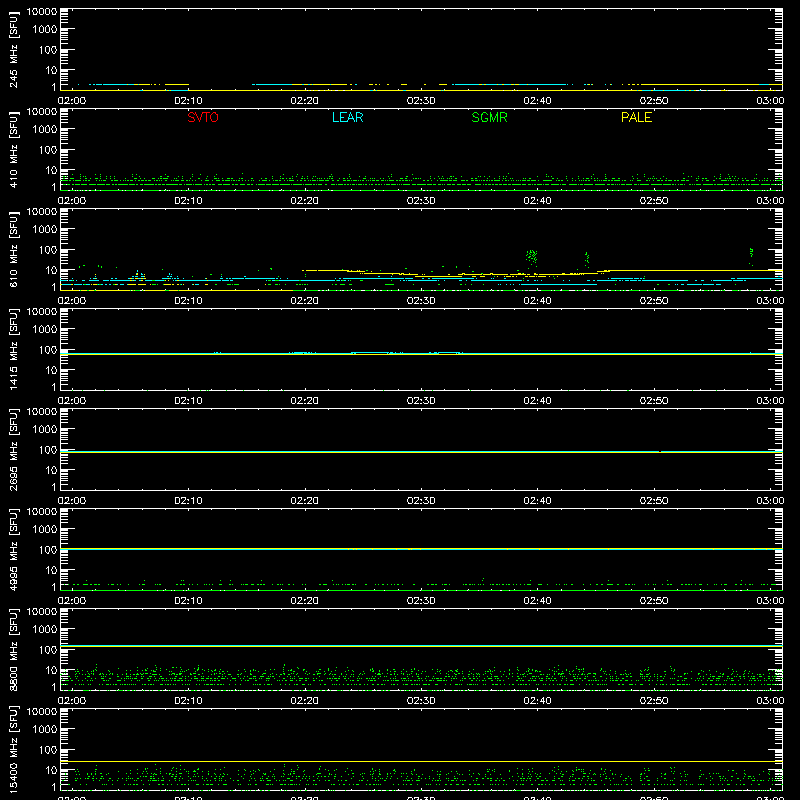Screen dimensions: 800x800
Task: Click green spike near 03:00 in 610 MHz panel
Action: click(751, 256)
